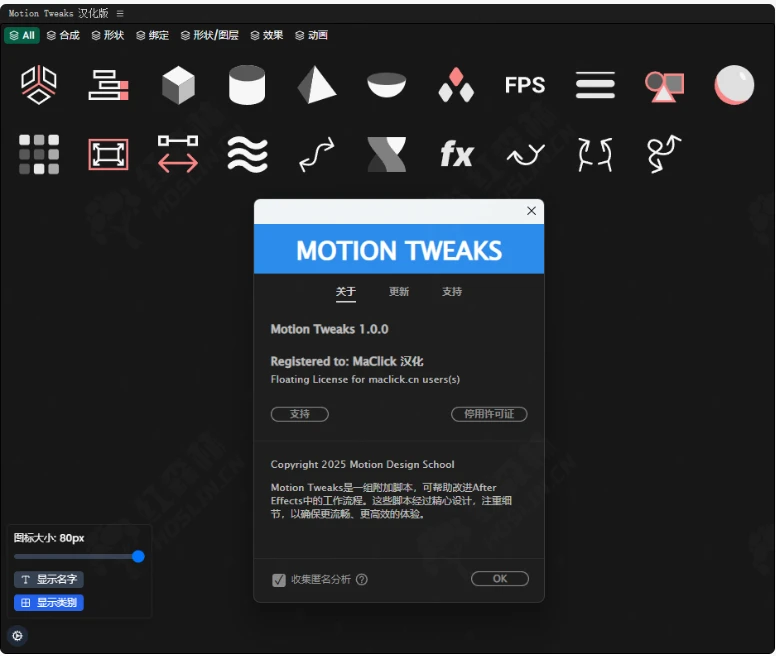The height and width of the screenshot is (656, 776).
Task: Click the 支持 pill button
Action: pyautogui.click(x=299, y=414)
